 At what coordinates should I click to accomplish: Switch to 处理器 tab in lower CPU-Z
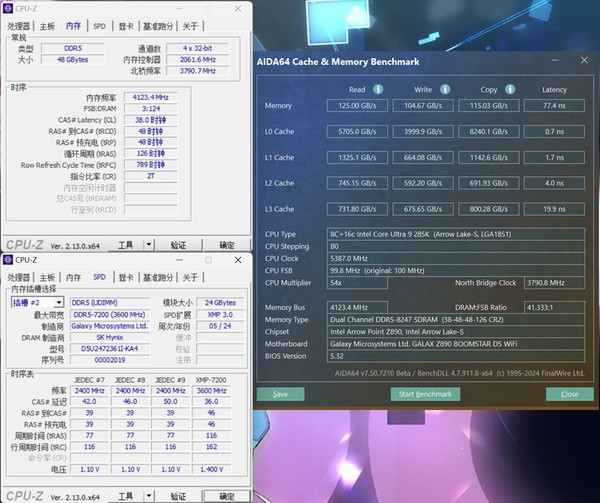18,277
